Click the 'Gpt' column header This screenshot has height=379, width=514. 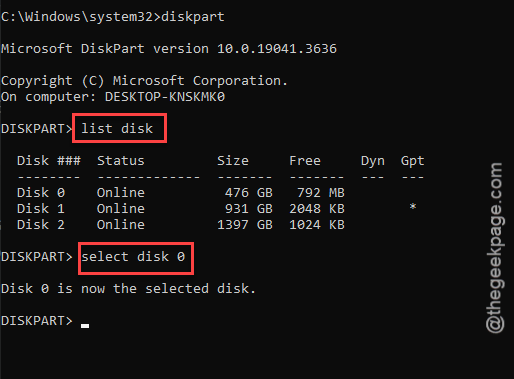412,161
